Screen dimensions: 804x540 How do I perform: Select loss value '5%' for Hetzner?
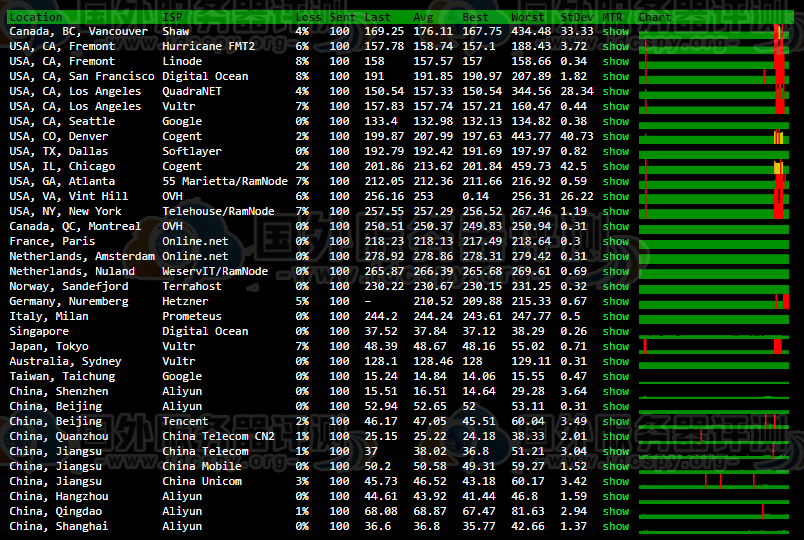coord(302,301)
